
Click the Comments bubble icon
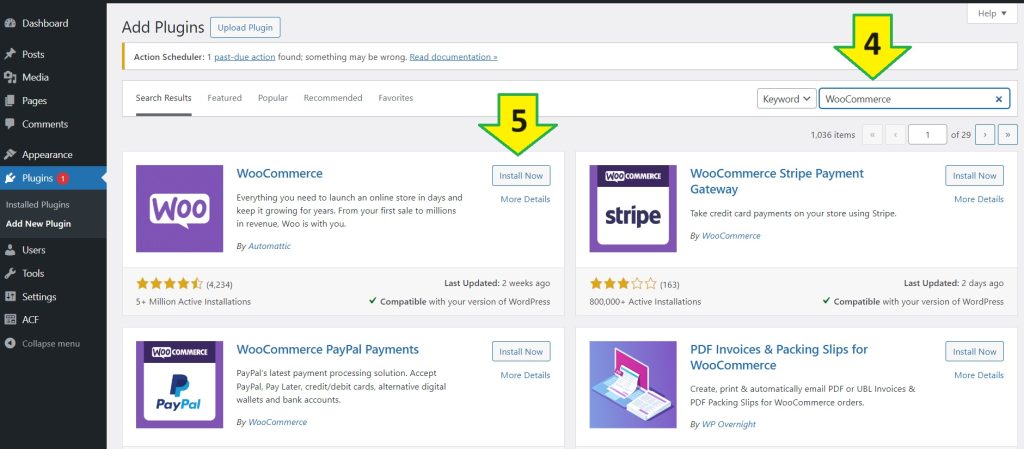point(10,124)
